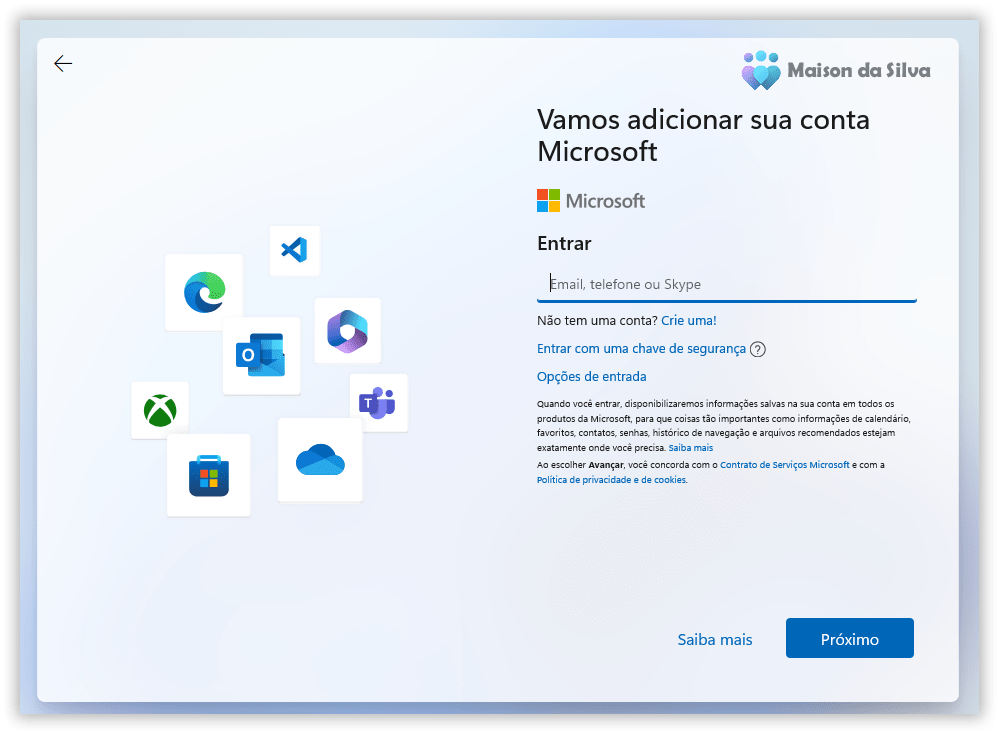Click the Maison da Silva hearts logo
The width and height of the screenshot is (999, 734).
point(761,70)
